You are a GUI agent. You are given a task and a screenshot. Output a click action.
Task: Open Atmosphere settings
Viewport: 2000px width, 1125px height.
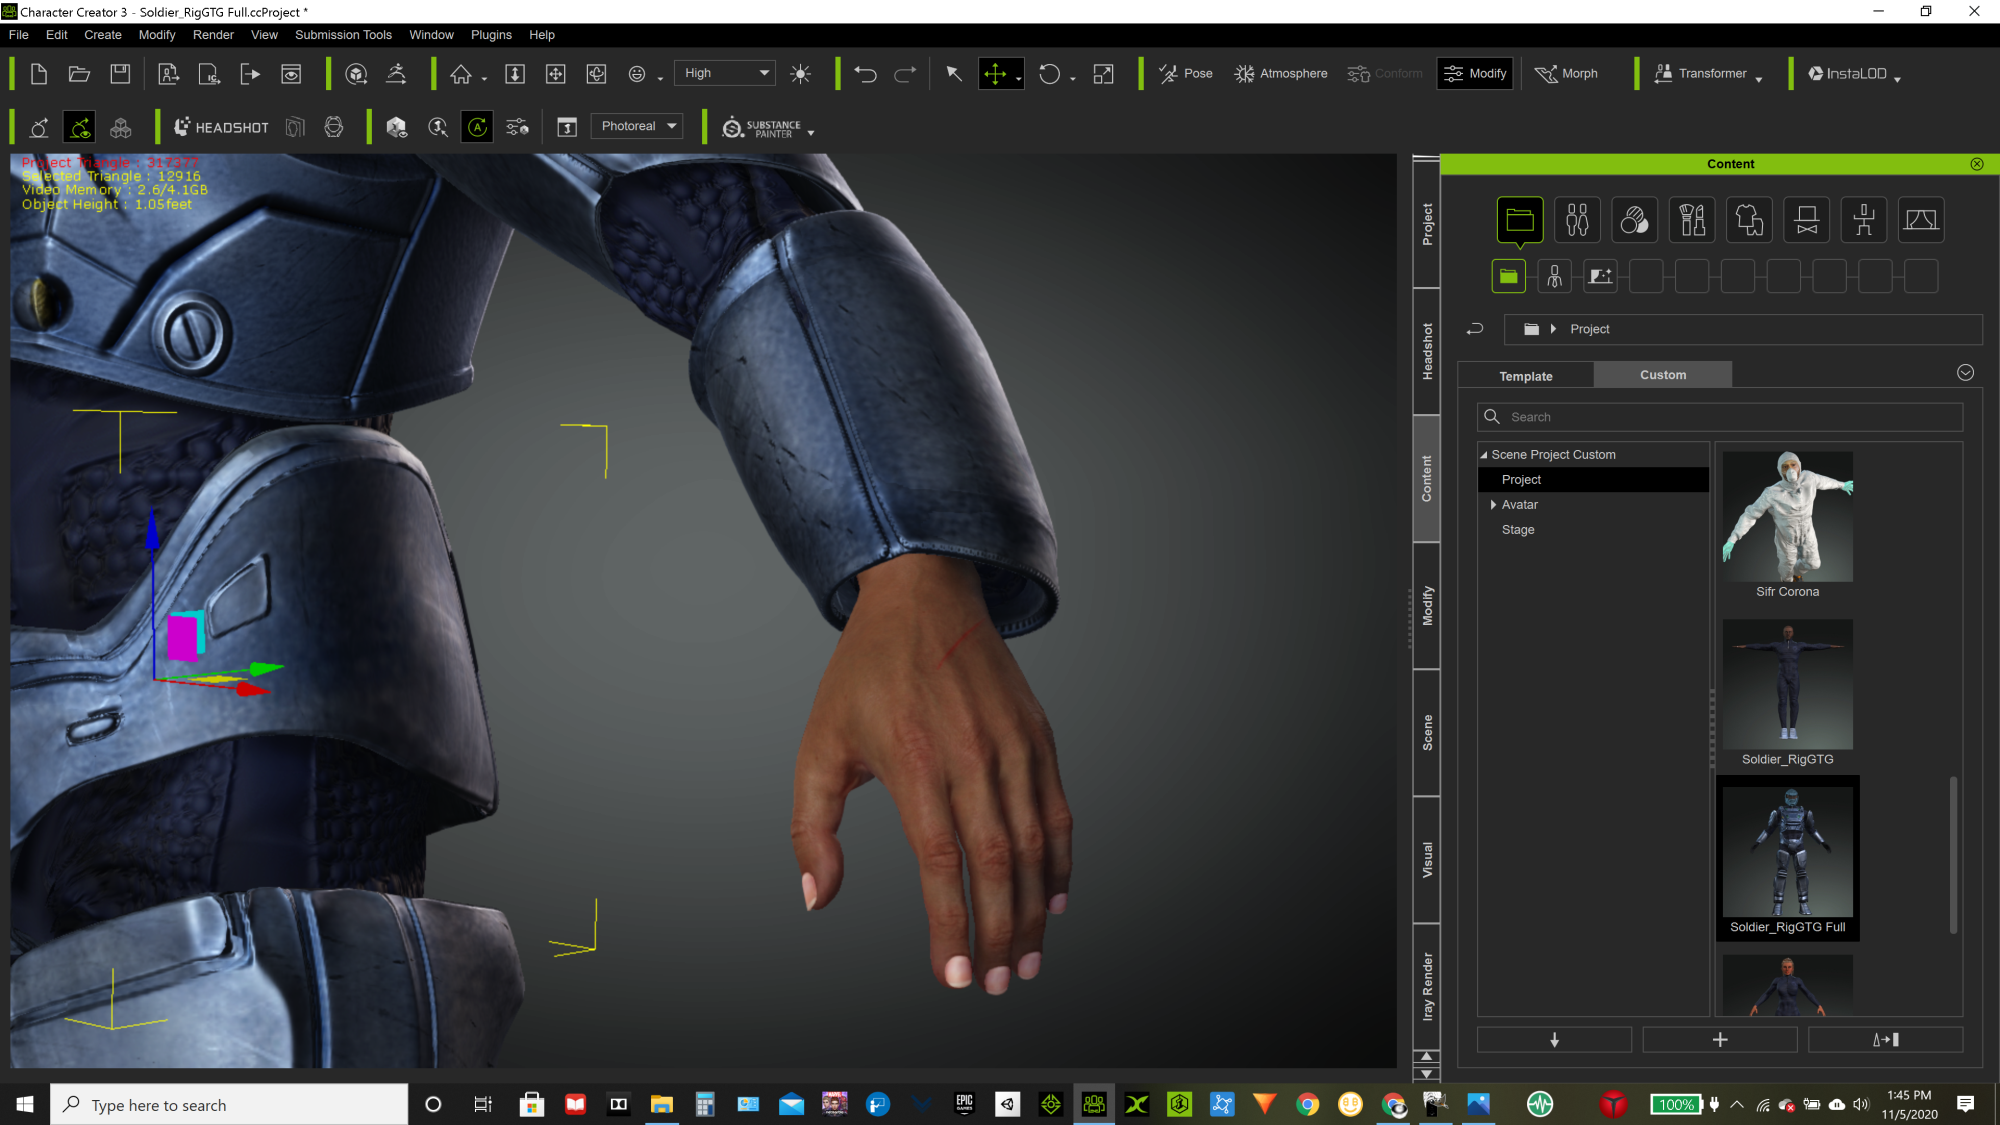pos(1281,74)
